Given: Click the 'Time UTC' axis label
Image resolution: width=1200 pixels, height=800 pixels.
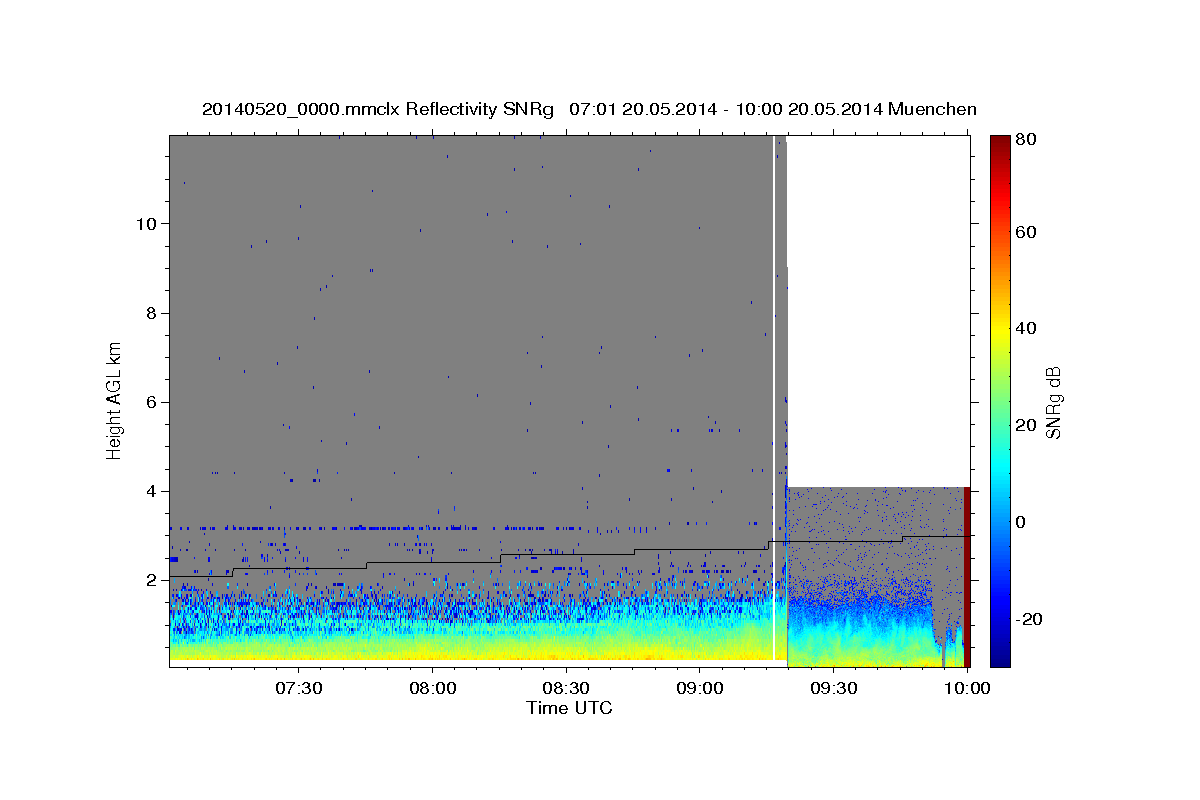Looking at the screenshot, I should [x=569, y=708].
